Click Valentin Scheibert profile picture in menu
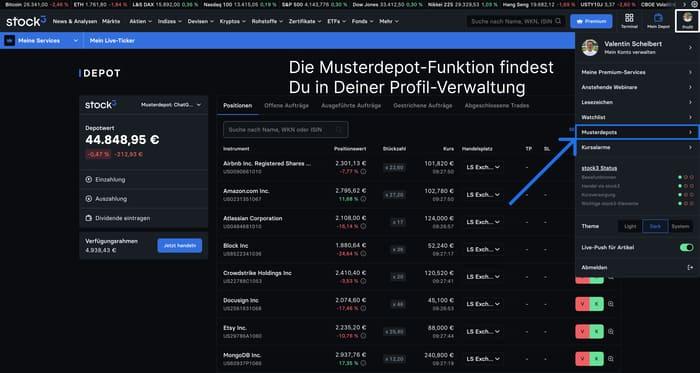This screenshot has height=373, width=700. pos(590,48)
